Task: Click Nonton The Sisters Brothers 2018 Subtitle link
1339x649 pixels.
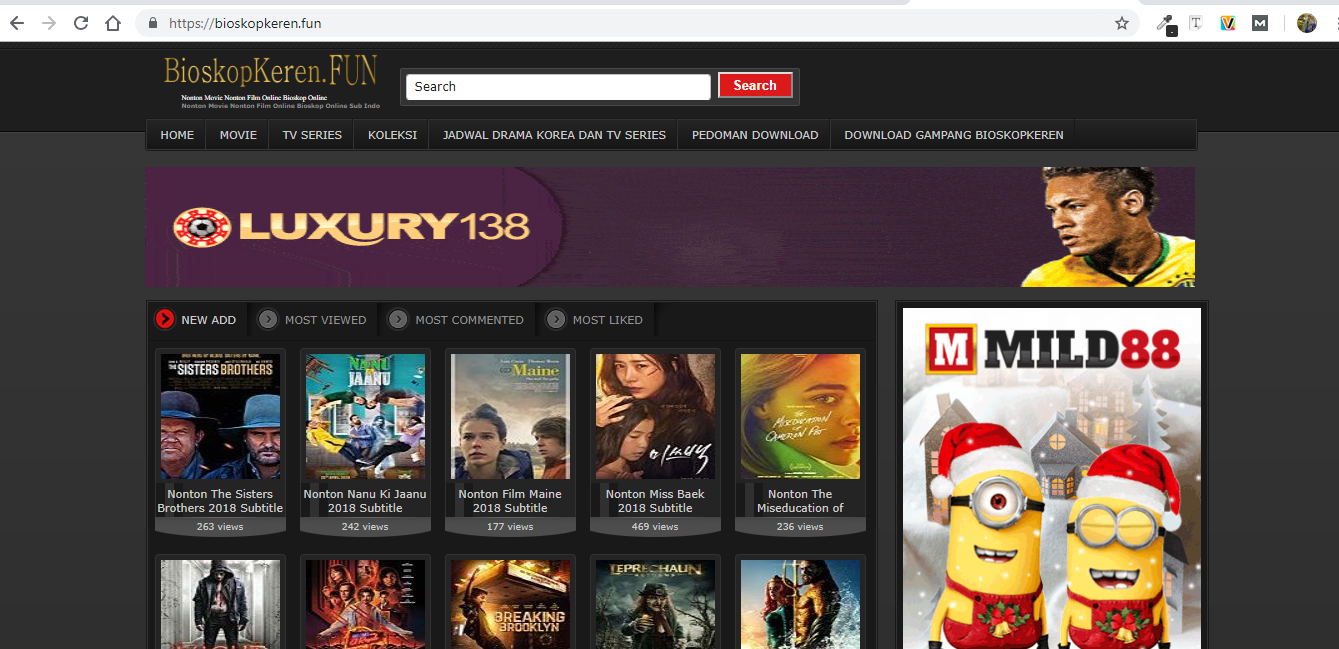Action: (x=220, y=501)
